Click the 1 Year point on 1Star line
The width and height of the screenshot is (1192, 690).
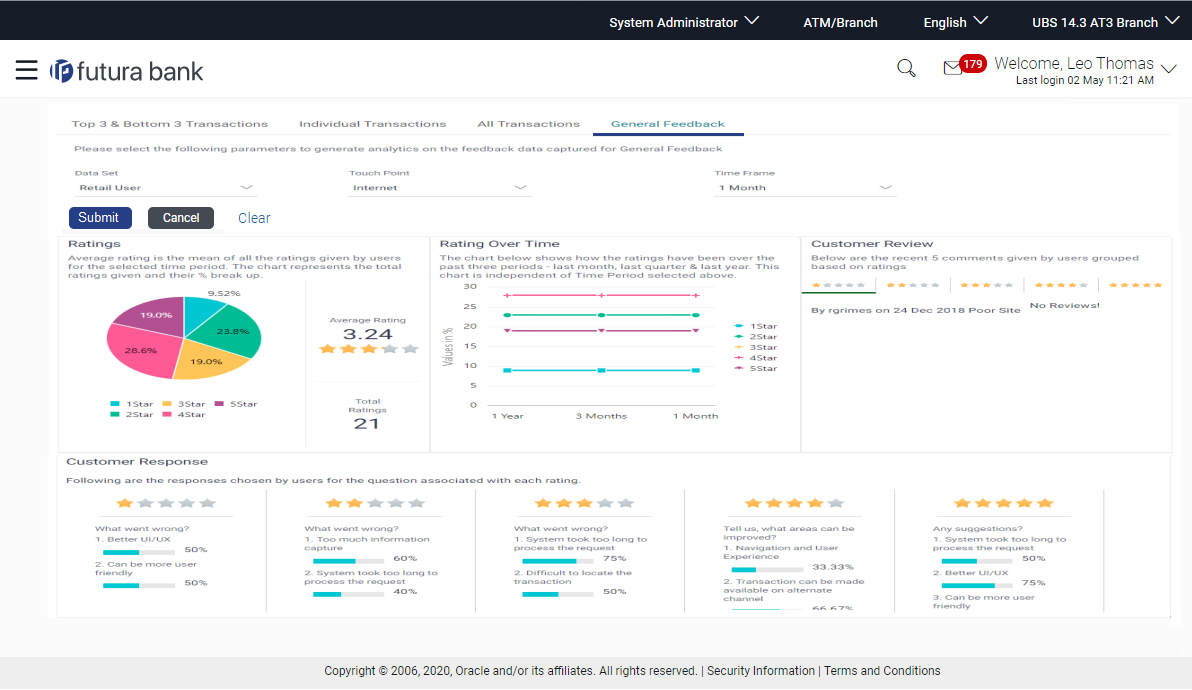point(507,370)
